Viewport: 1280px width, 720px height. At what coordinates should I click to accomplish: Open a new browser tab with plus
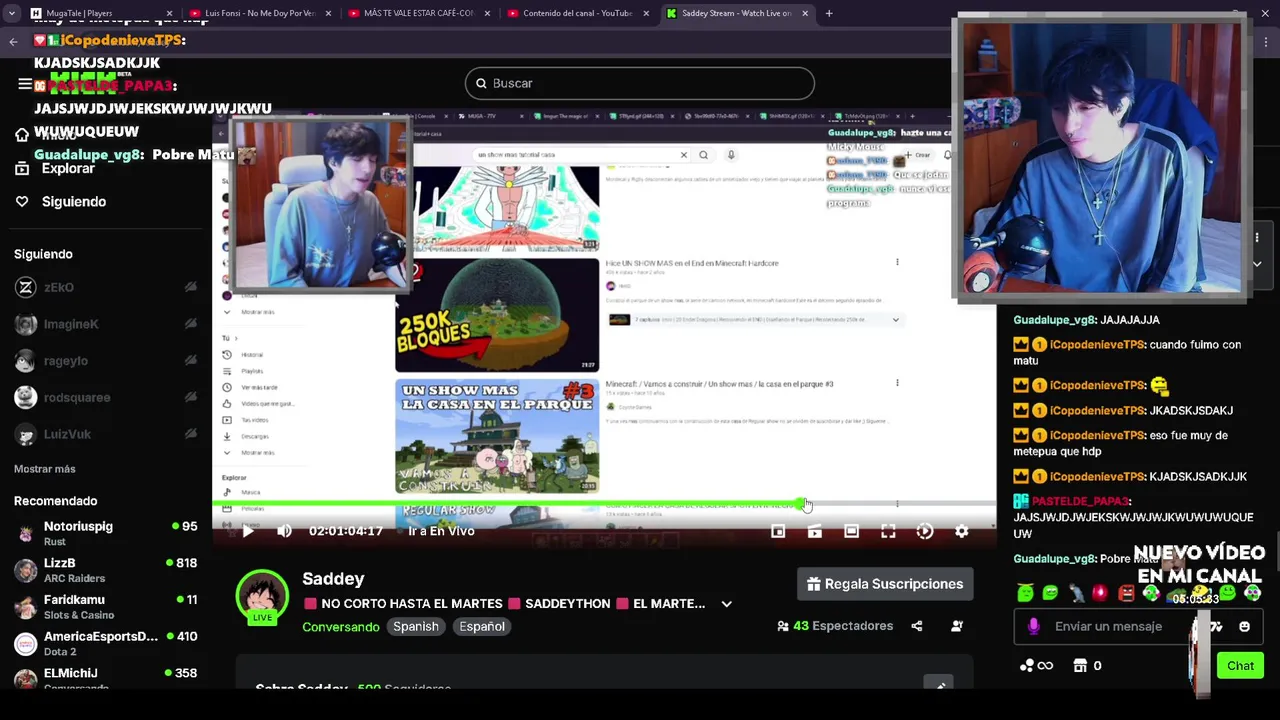[x=829, y=13]
